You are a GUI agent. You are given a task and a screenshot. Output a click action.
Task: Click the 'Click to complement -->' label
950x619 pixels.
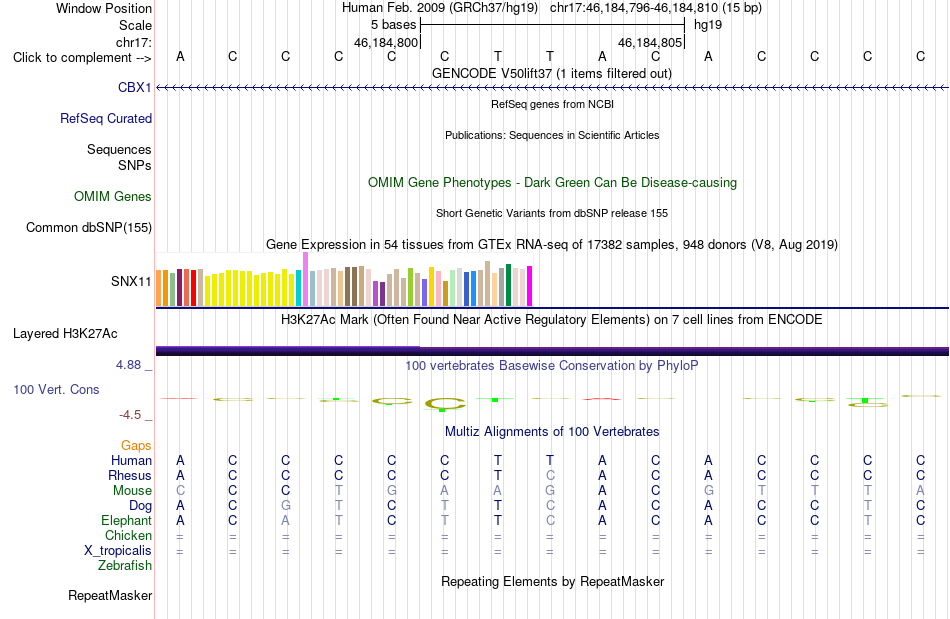pos(82,58)
